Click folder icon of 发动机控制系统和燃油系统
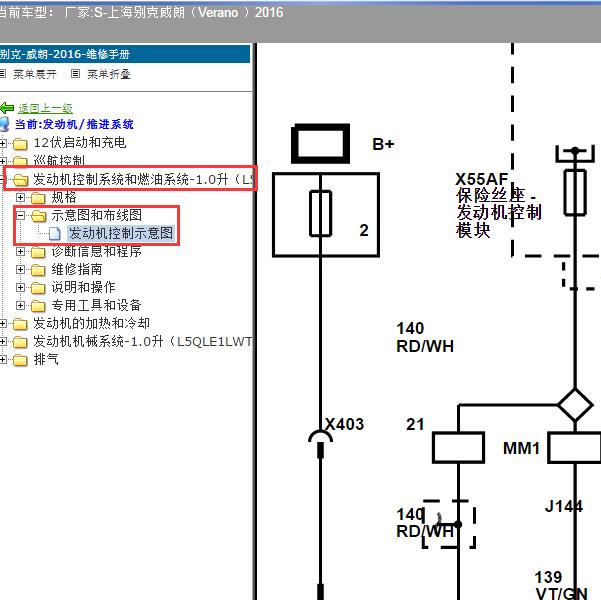Screen dimensions: 601x600 [20, 180]
